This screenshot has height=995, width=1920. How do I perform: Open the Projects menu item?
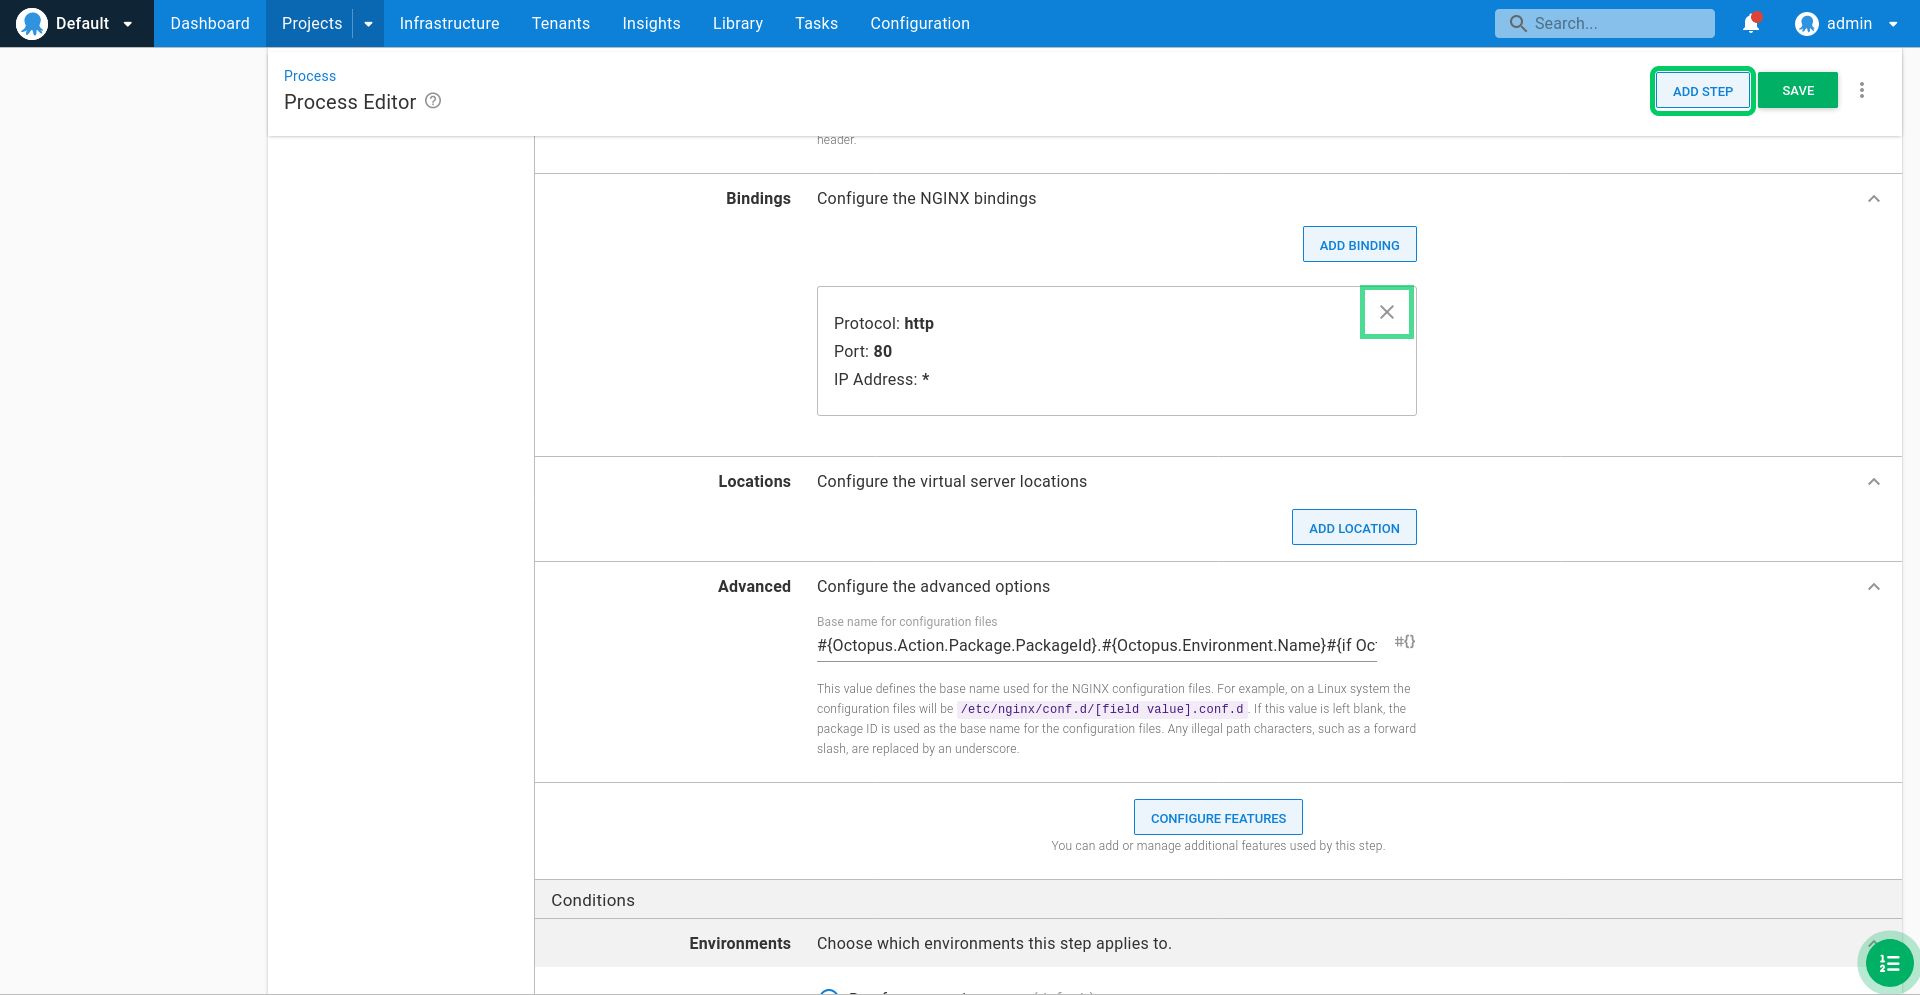coord(312,23)
